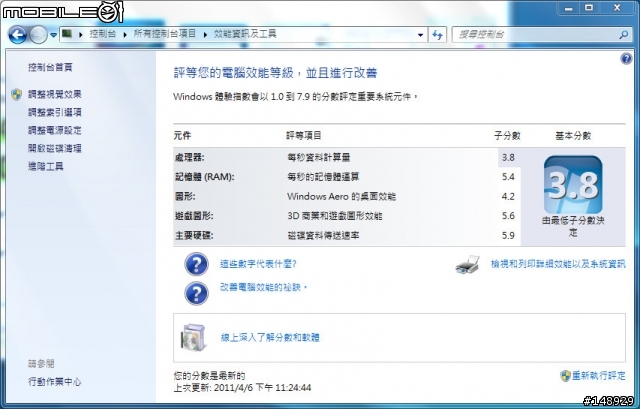The width and height of the screenshot is (640, 409).
Task: Click the Refresh button beside address bar
Action: click(437, 35)
